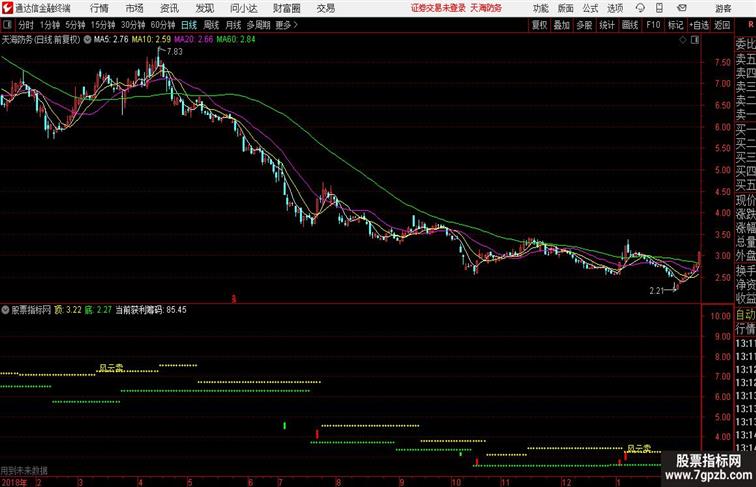The height and width of the screenshot is (487, 756).
Task: Open the 选项 menu
Action: [615, 8]
